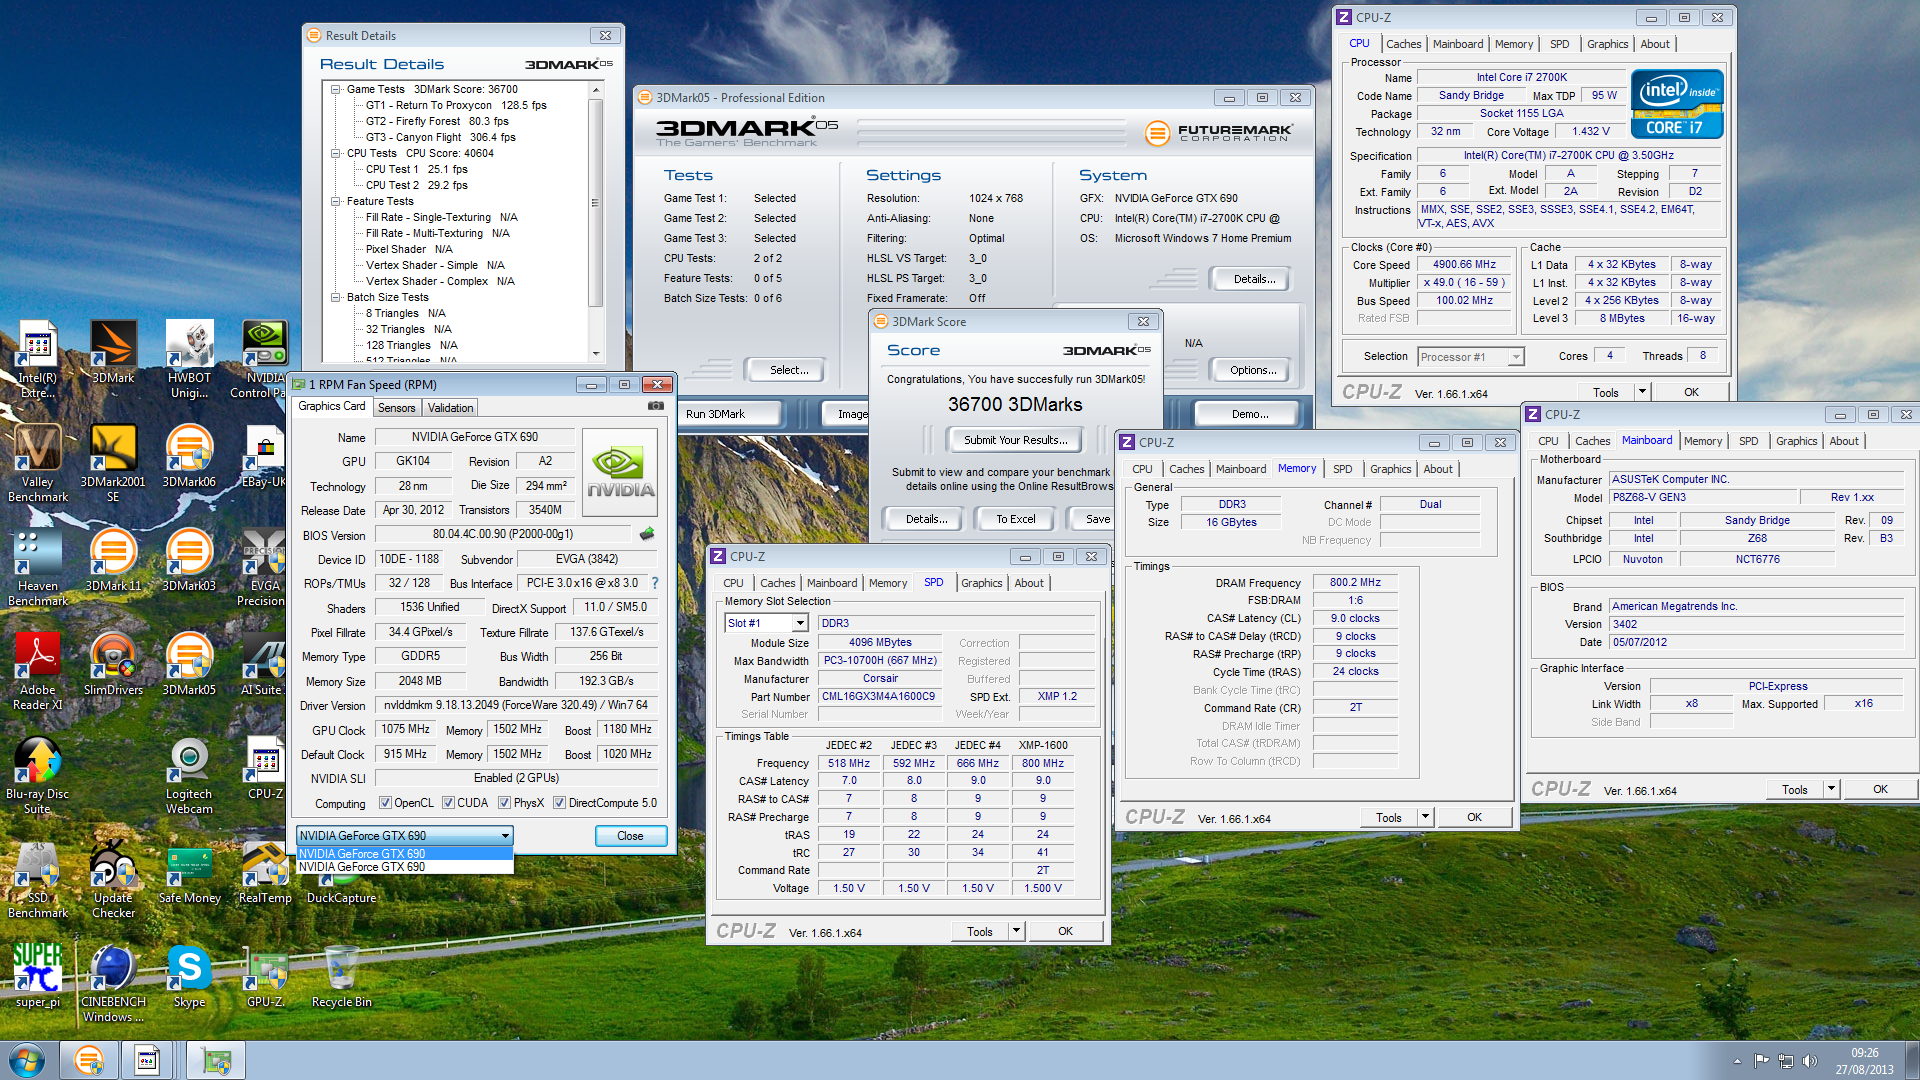Collapse Game Tests tree node

pyautogui.click(x=336, y=89)
